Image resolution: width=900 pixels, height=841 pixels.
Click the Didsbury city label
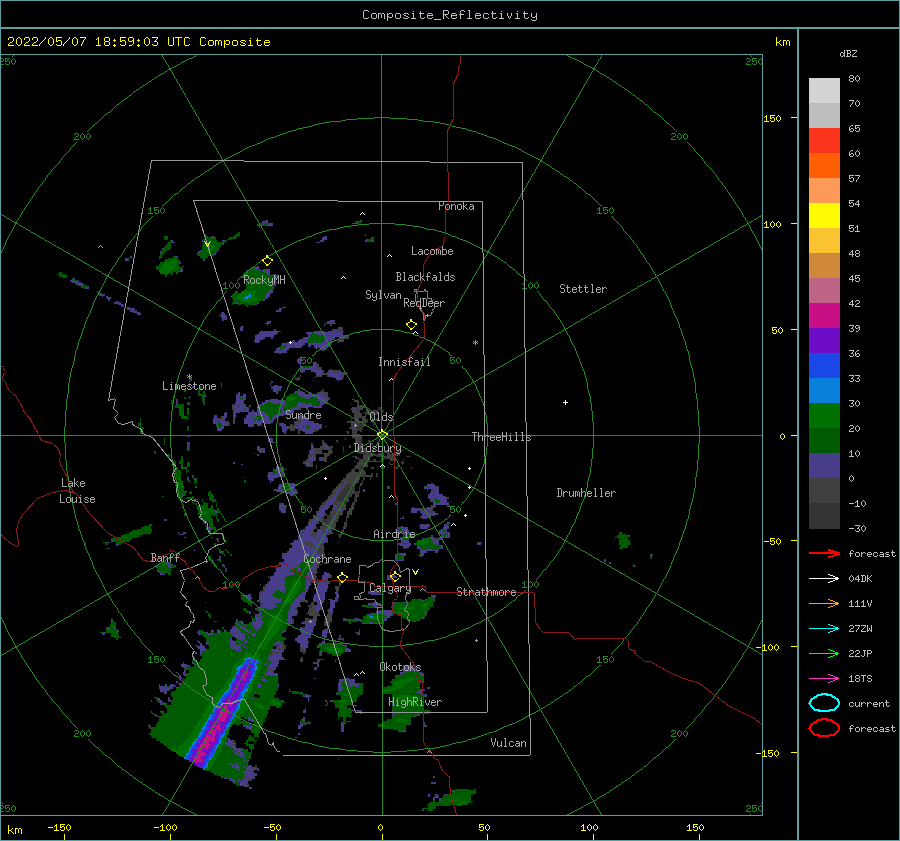[377, 448]
